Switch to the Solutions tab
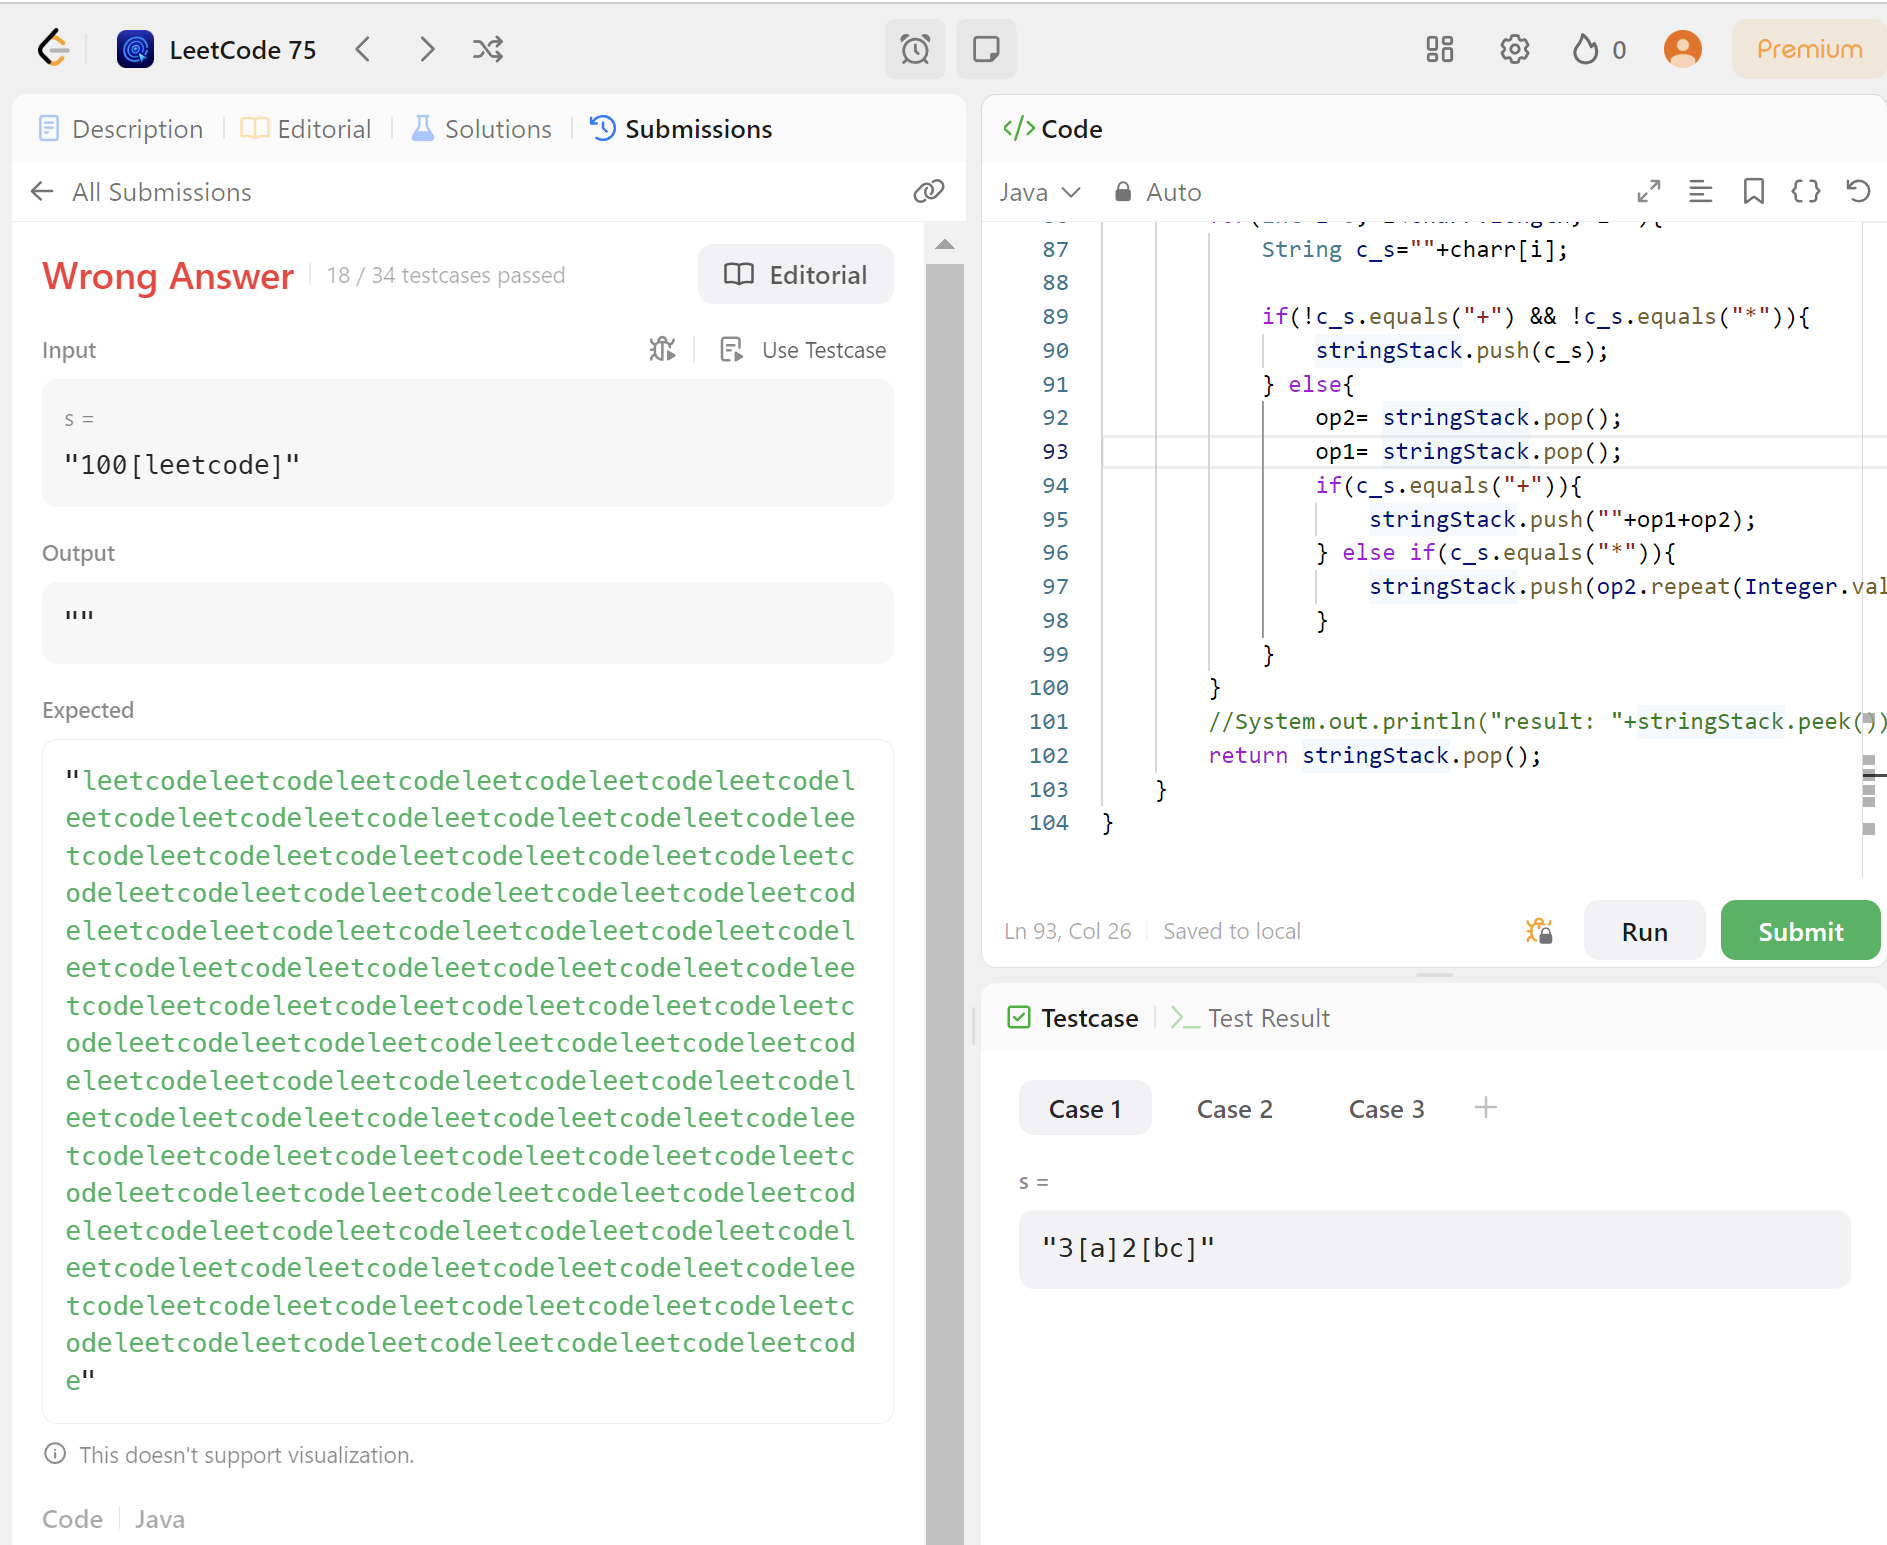 [x=481, y=129]
